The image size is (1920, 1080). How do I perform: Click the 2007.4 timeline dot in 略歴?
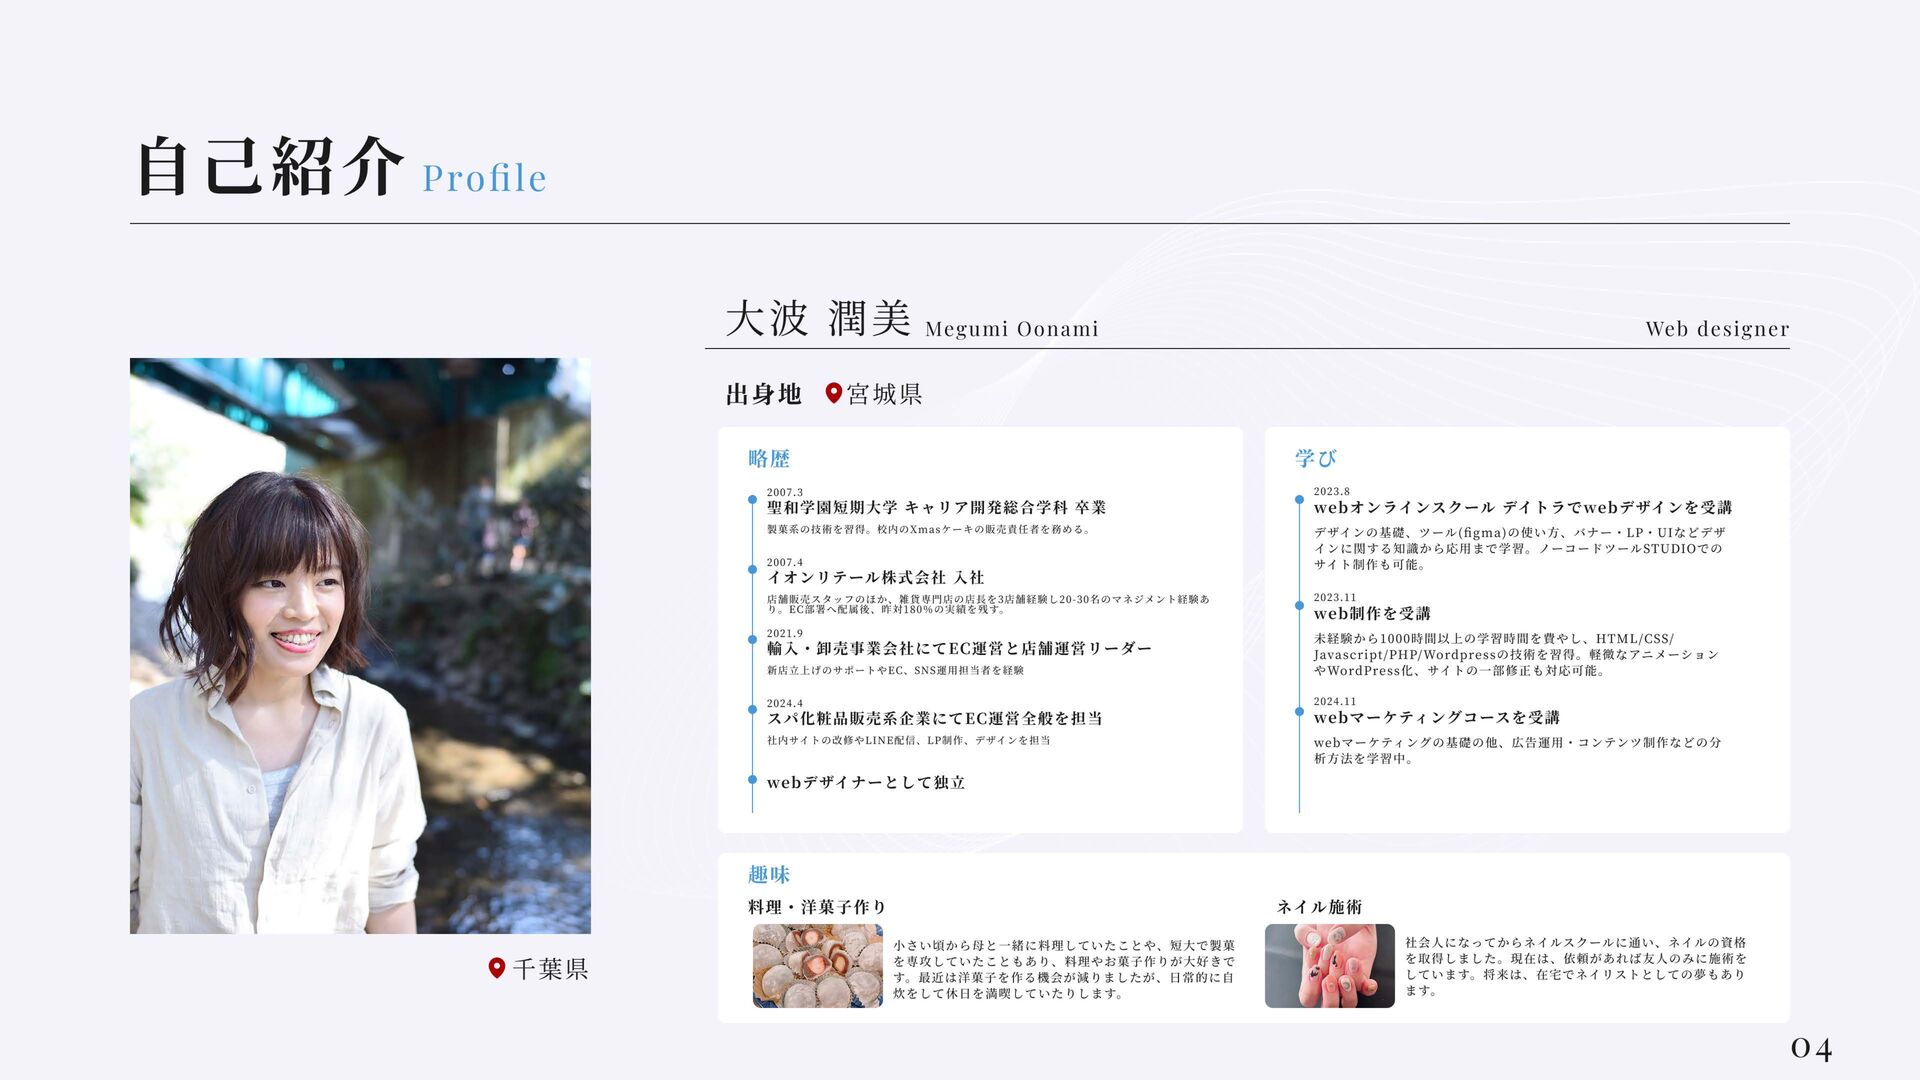point(752,569)
